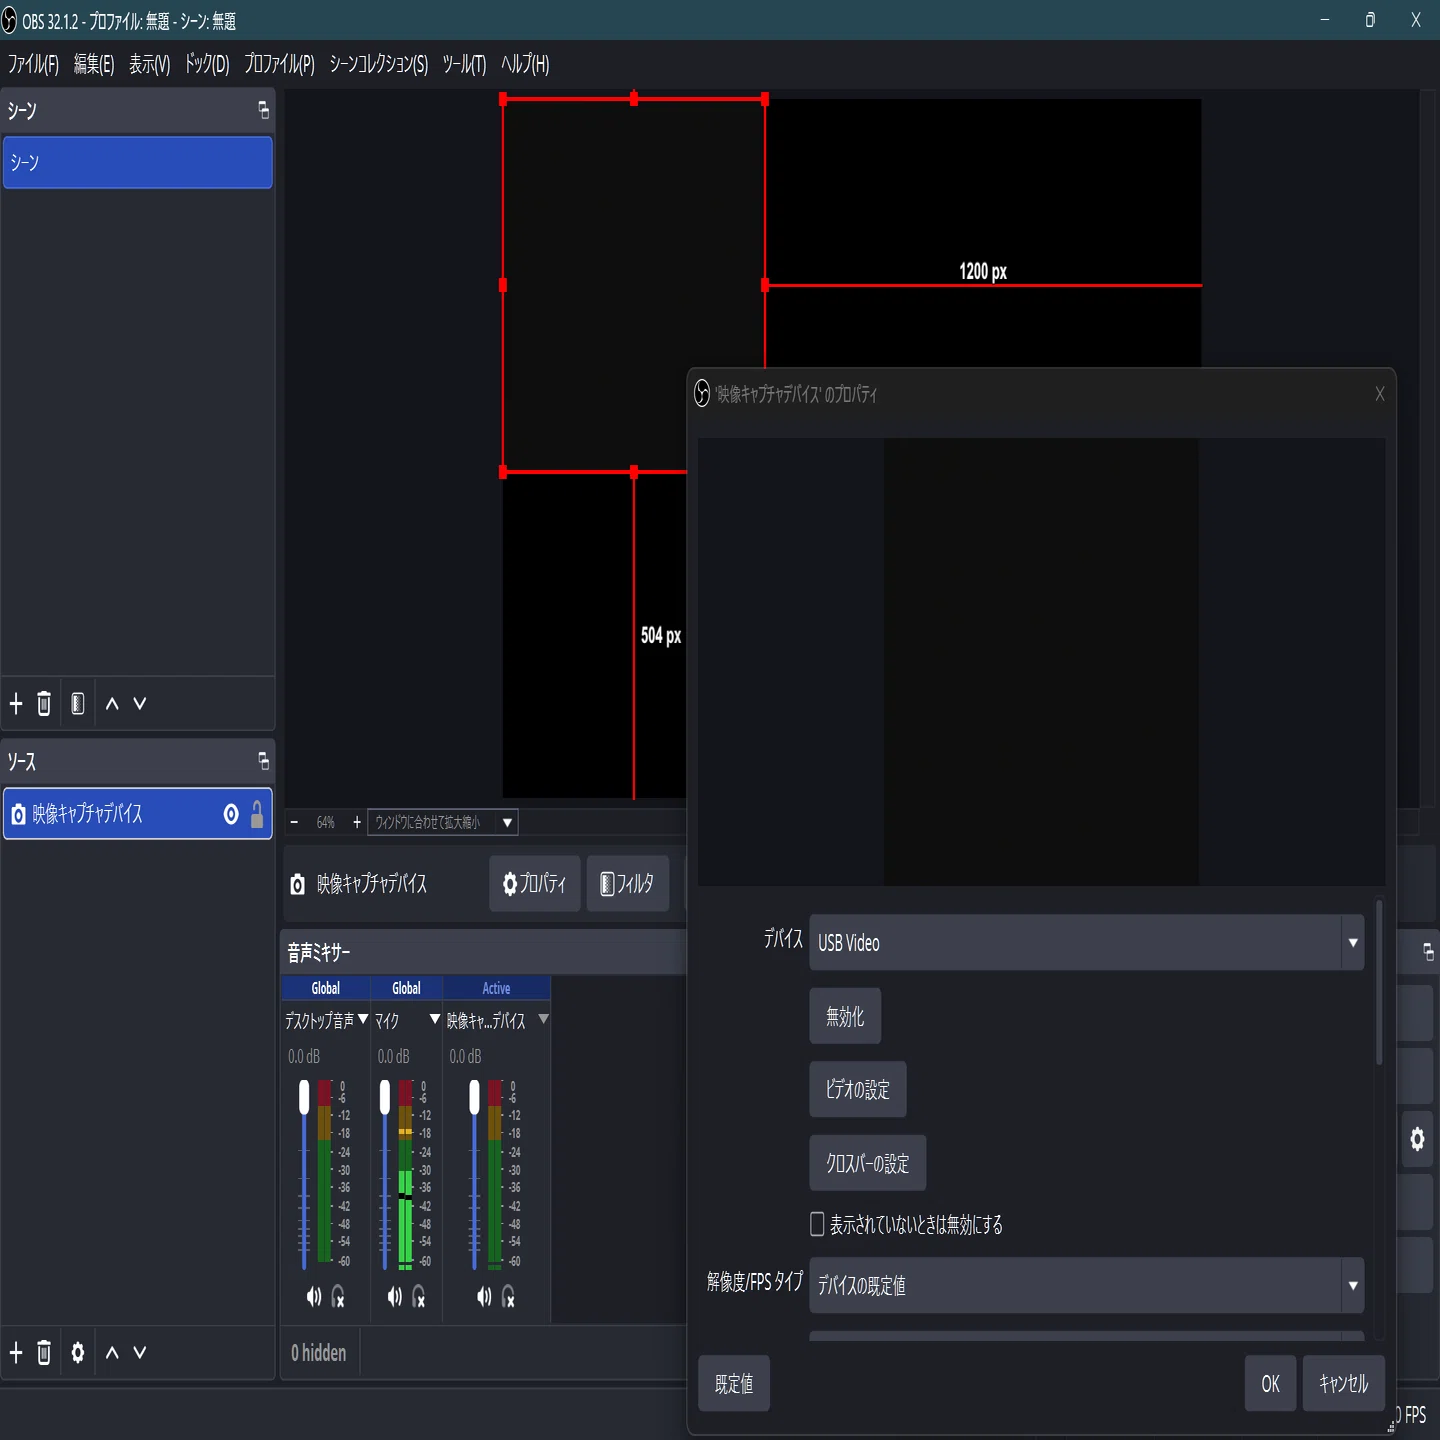Viewport: 1440px width, 1440px height.
Task: Mute the デスクトップ音声 speaker icon
Action: click(314, 1297)
